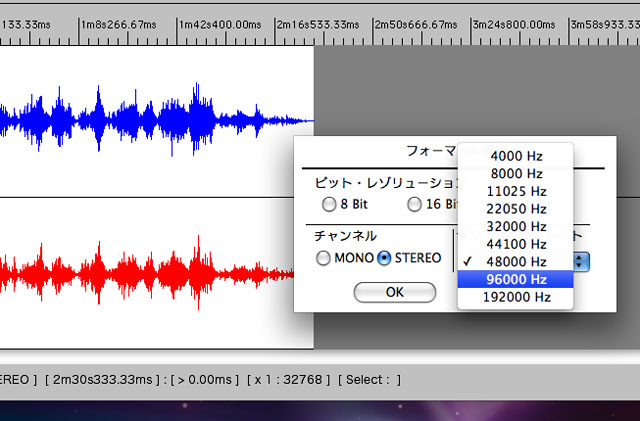The height and width of the screenshot is (421, 640).
Task: Click the チャンネル section label
Action: pos(345,236)
